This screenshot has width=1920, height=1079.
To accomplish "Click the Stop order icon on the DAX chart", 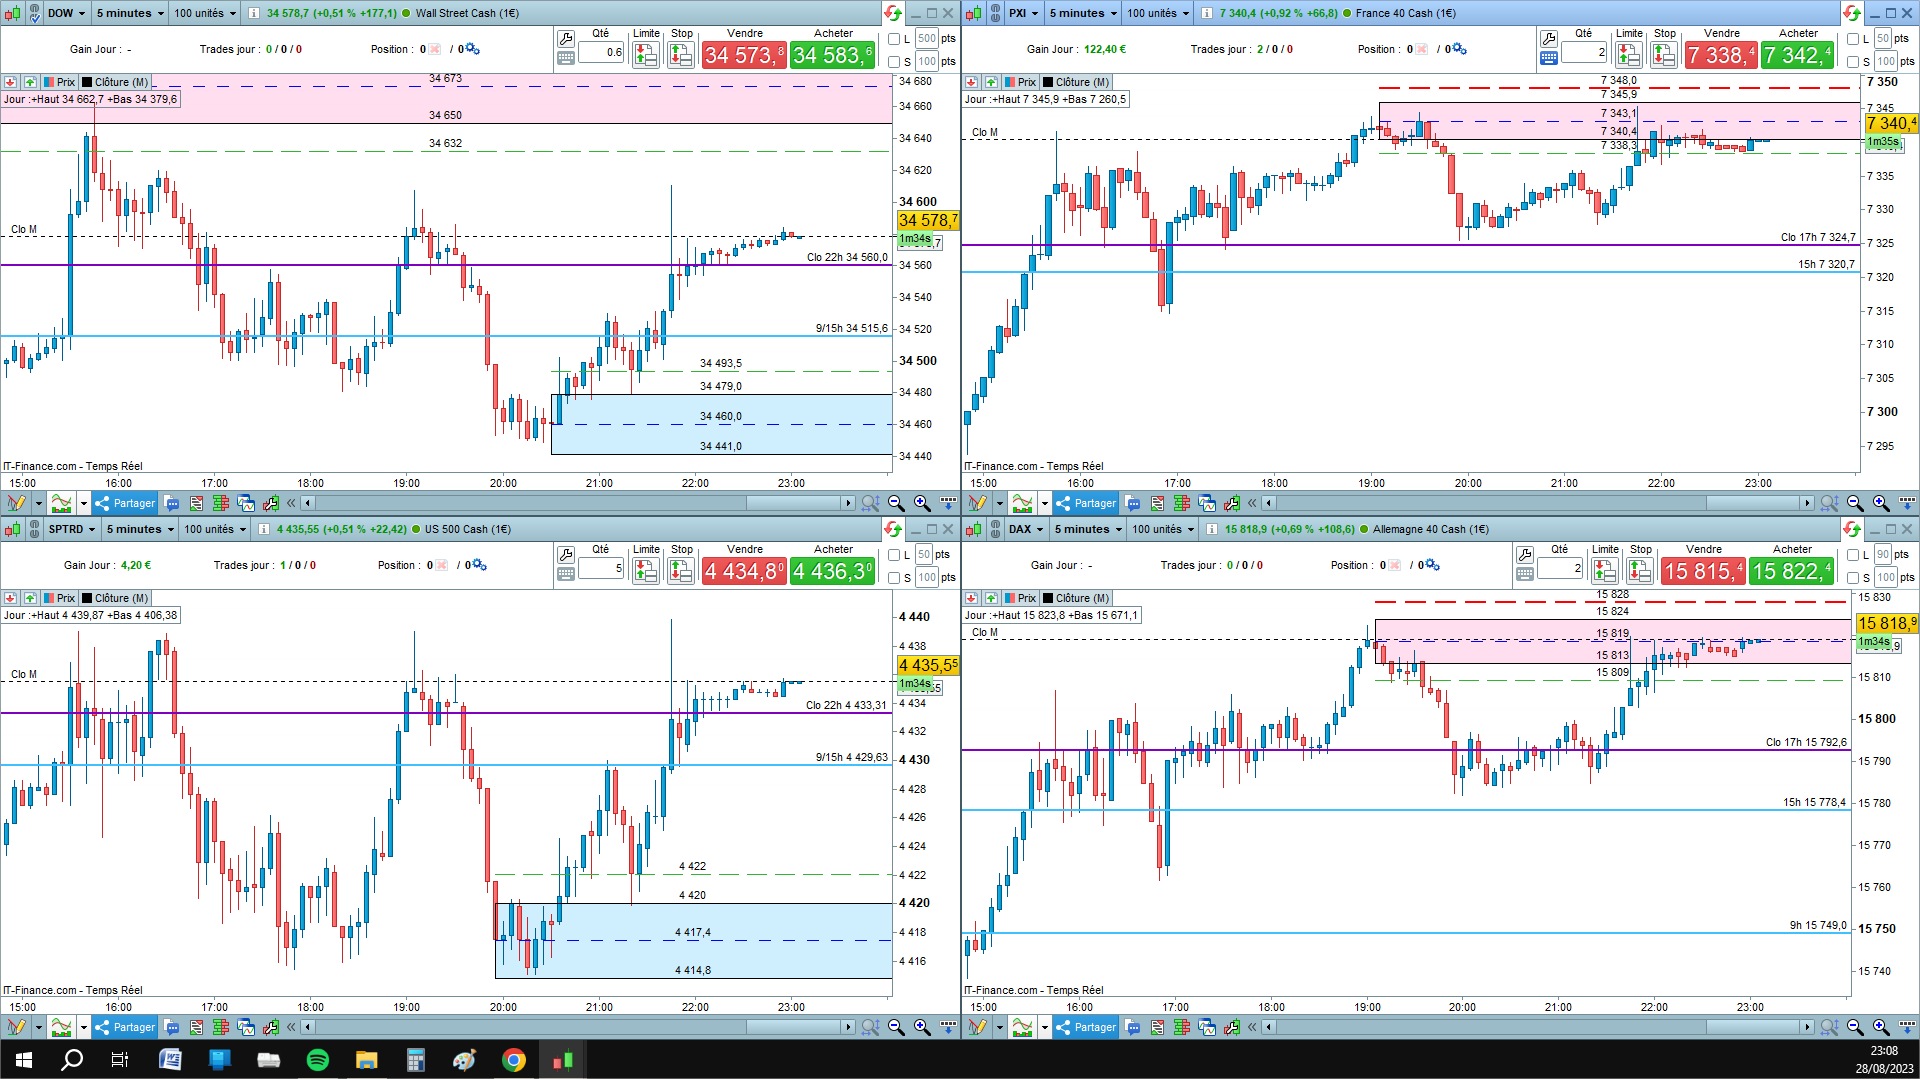I will point(1640,571).
